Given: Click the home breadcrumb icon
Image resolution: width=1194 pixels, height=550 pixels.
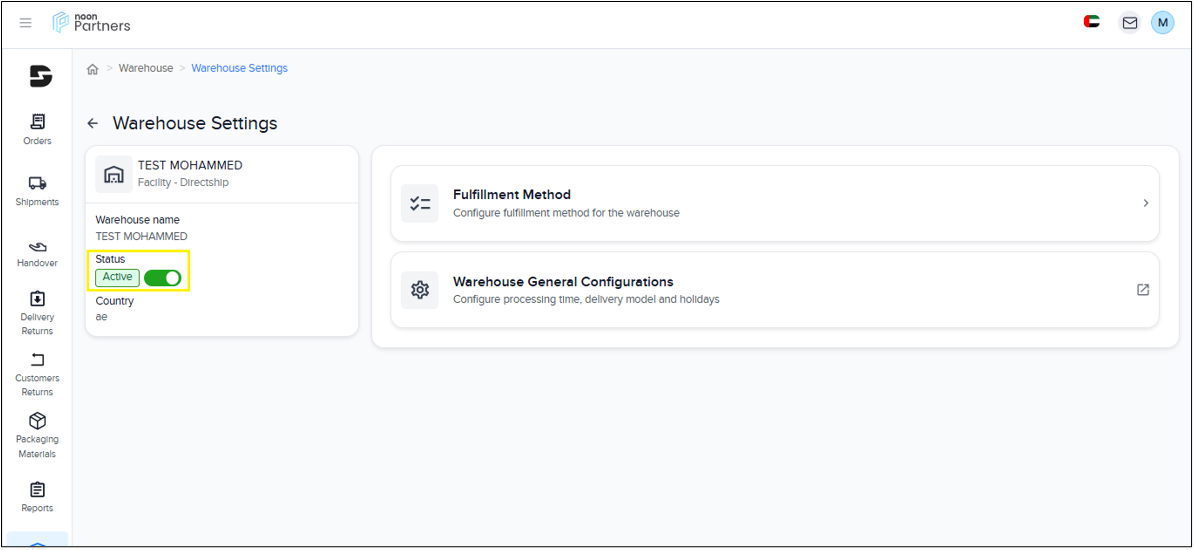Looking at the screenshot, I should (x=93, y=69).
